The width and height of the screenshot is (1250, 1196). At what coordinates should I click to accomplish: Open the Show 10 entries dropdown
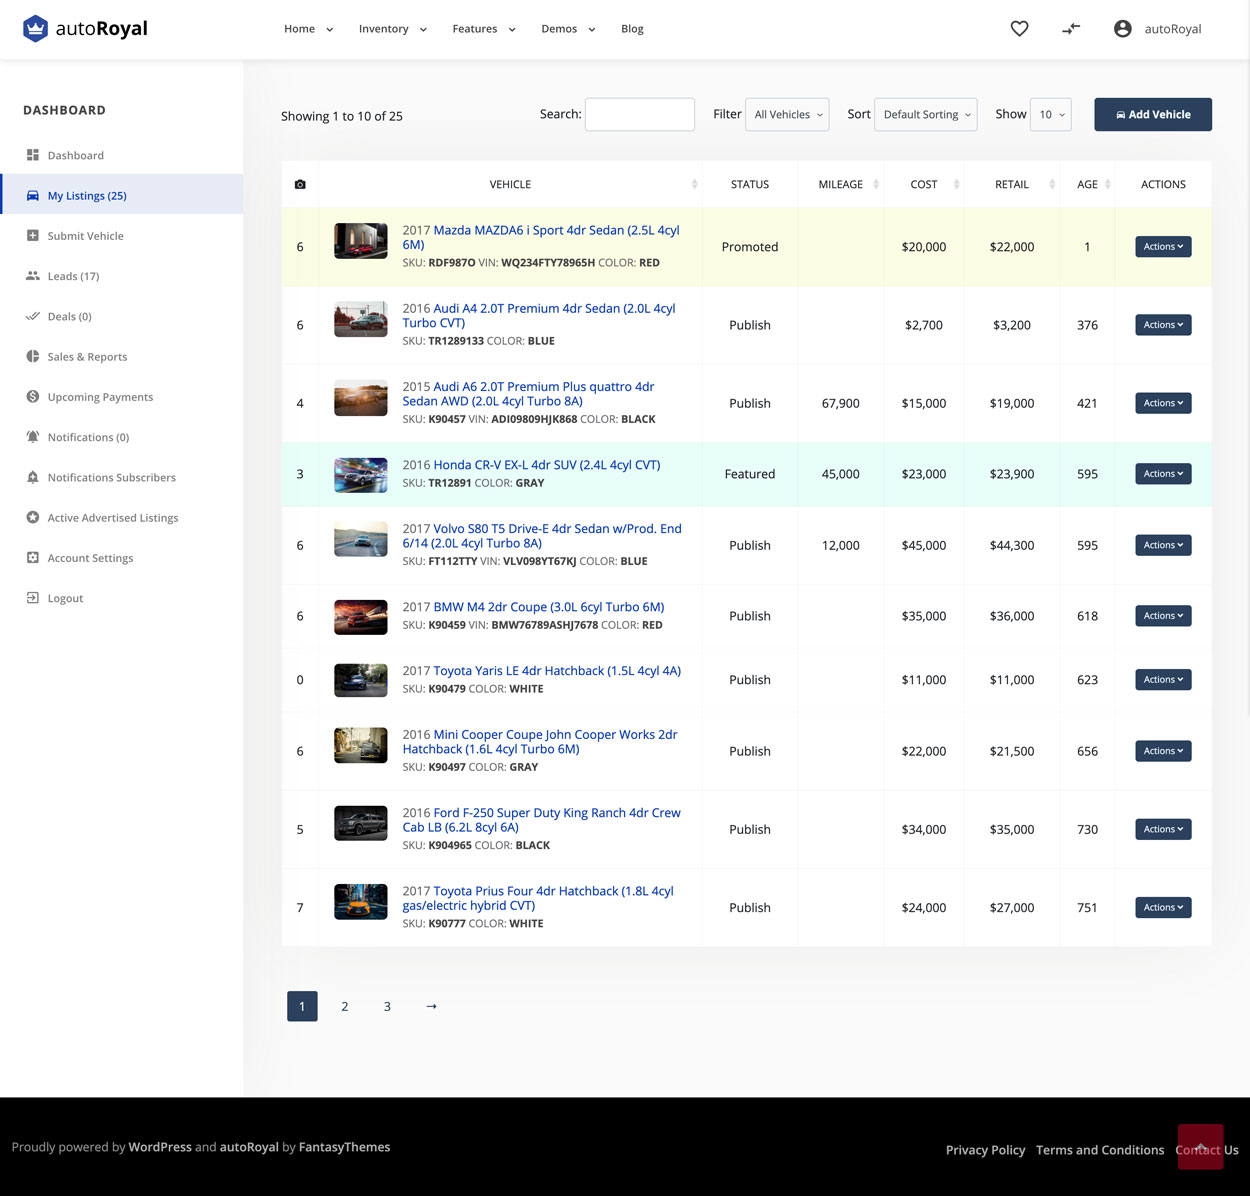pos(1050,114)
